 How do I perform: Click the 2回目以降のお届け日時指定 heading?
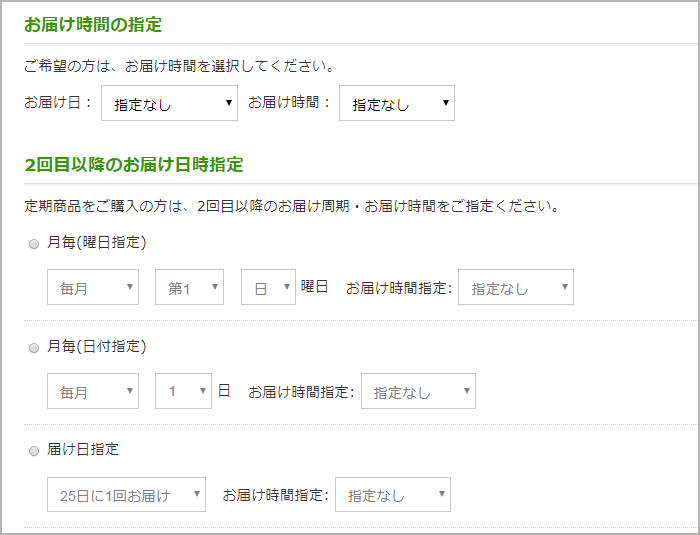[133, 165]
